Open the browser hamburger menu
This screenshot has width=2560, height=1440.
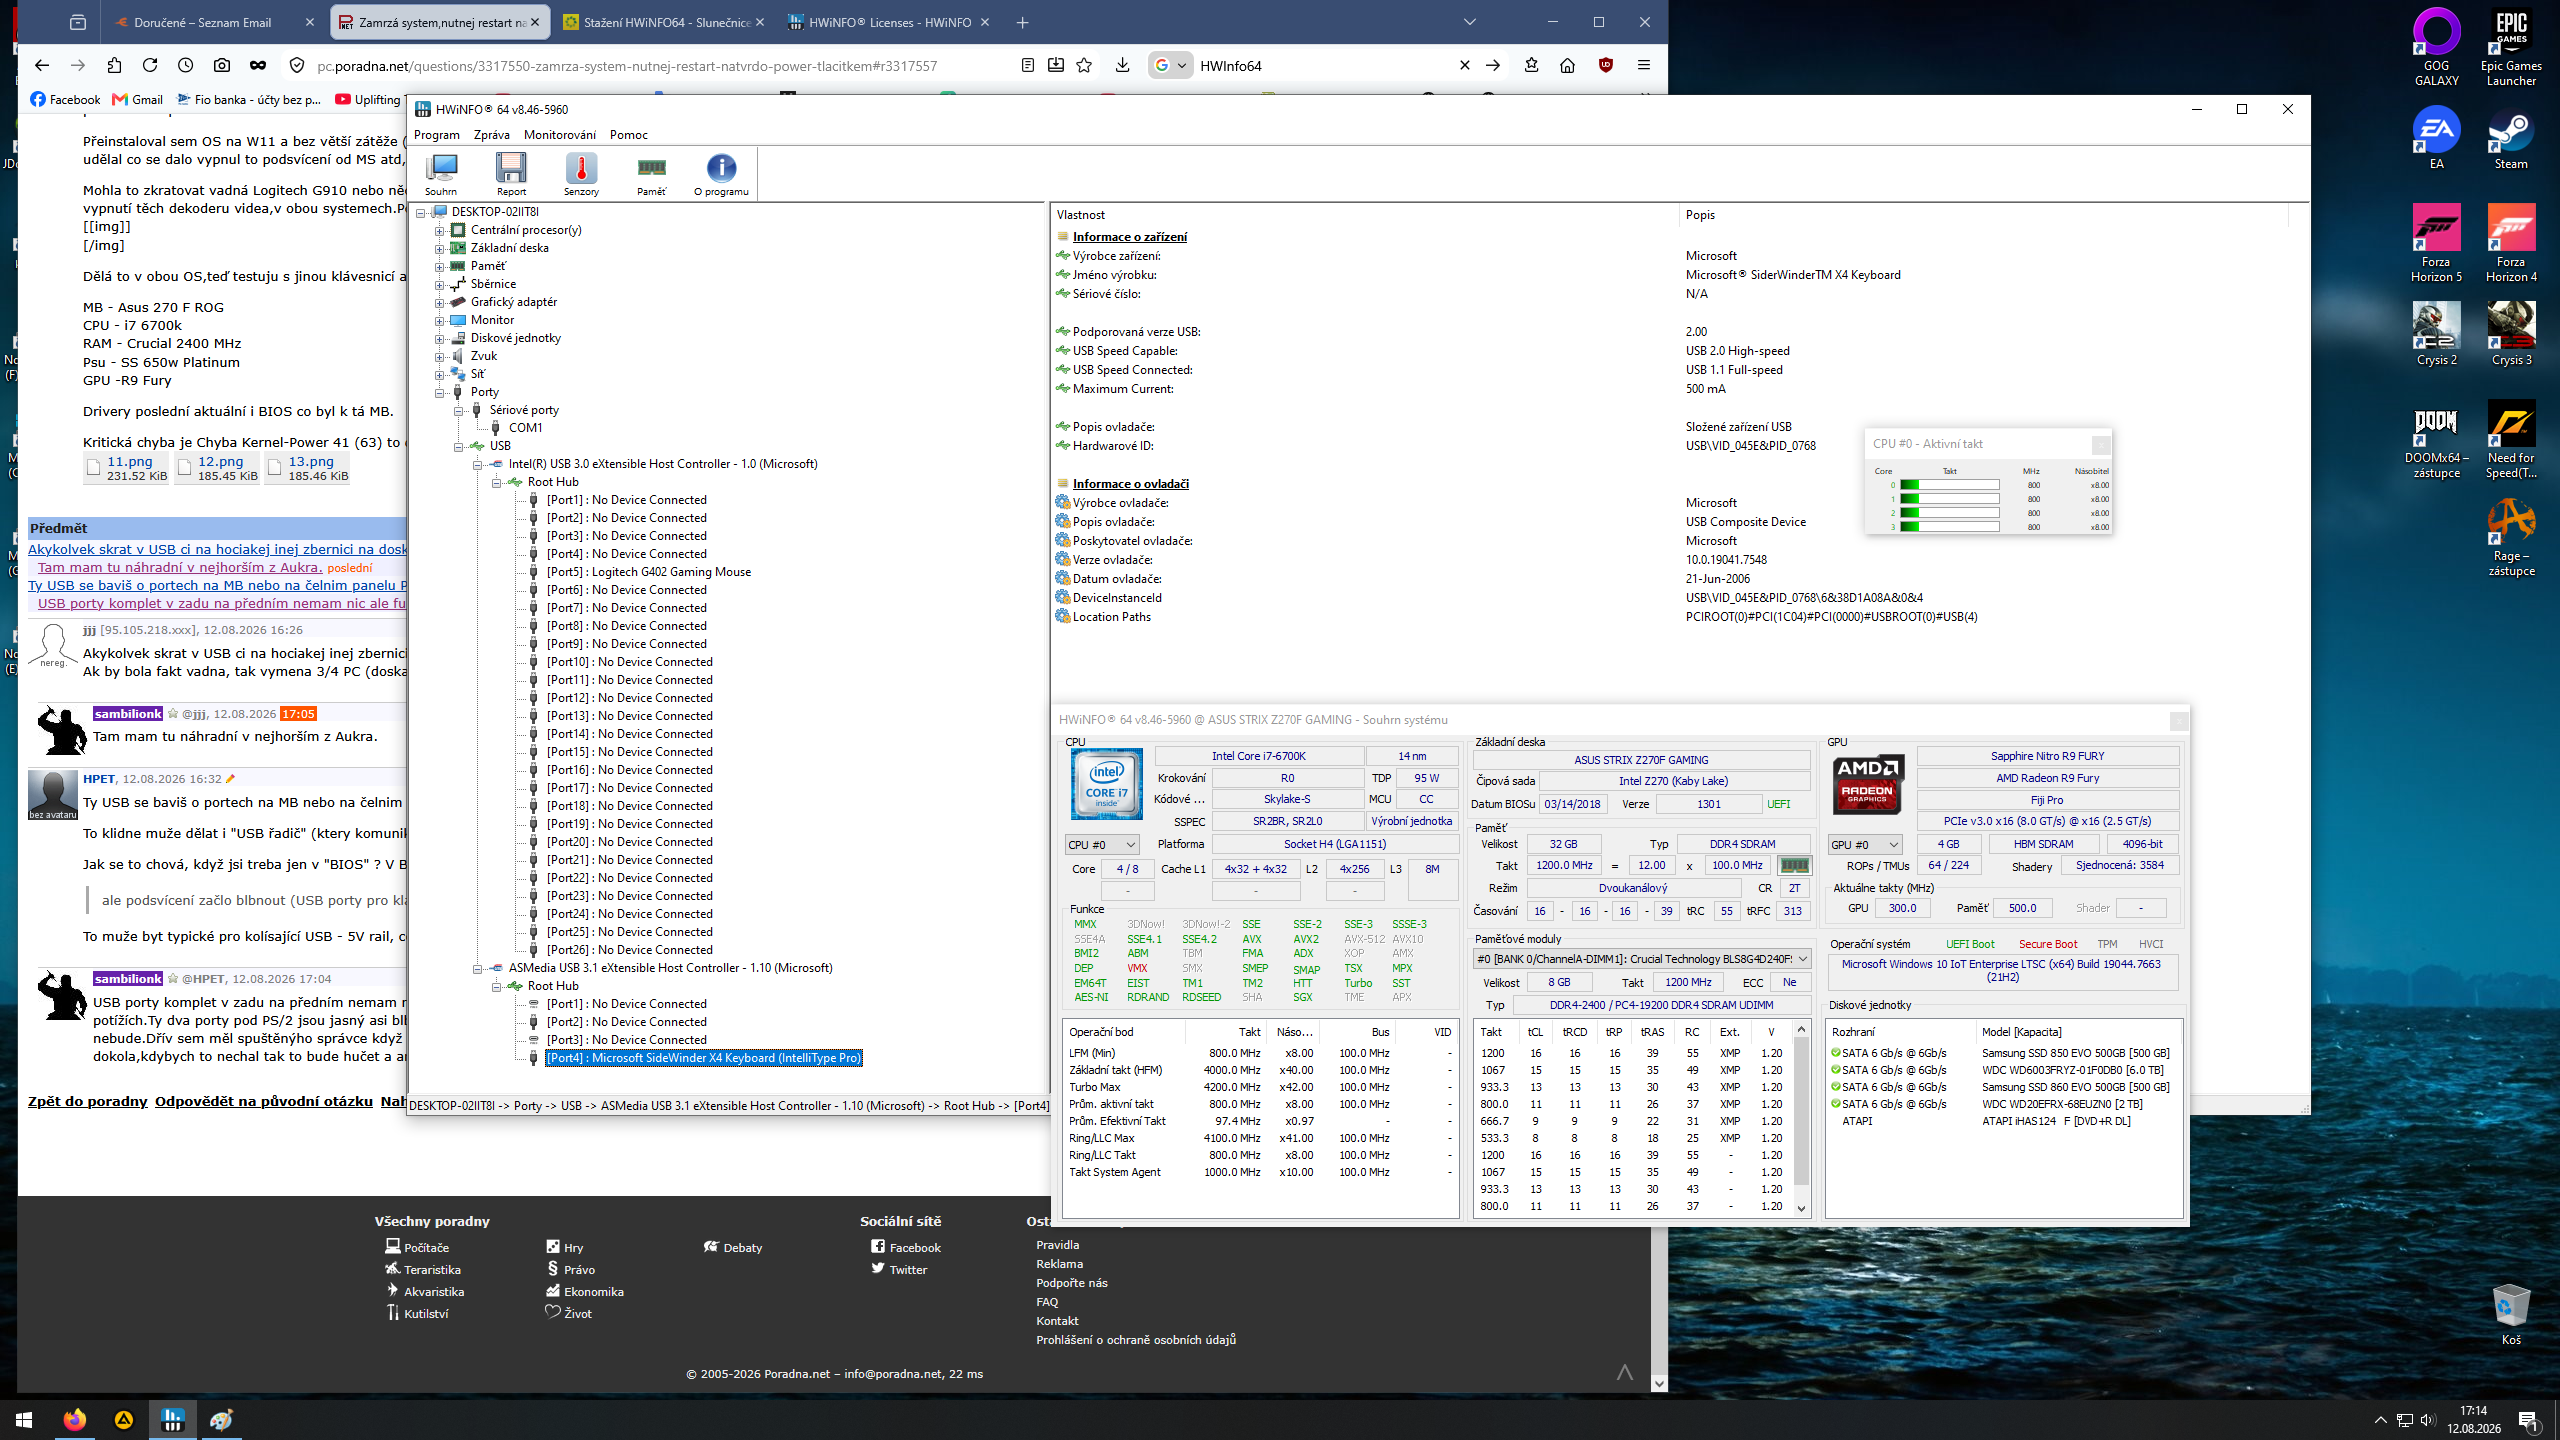tap(1644, 65)
